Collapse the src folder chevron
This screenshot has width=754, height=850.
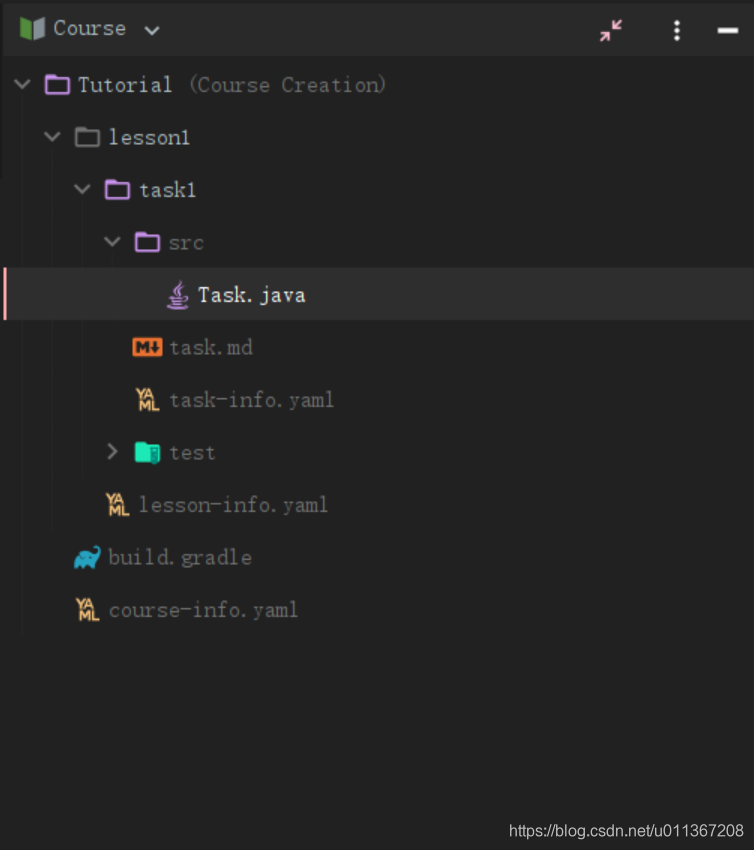pyautogui.click(x=112, y=242)
